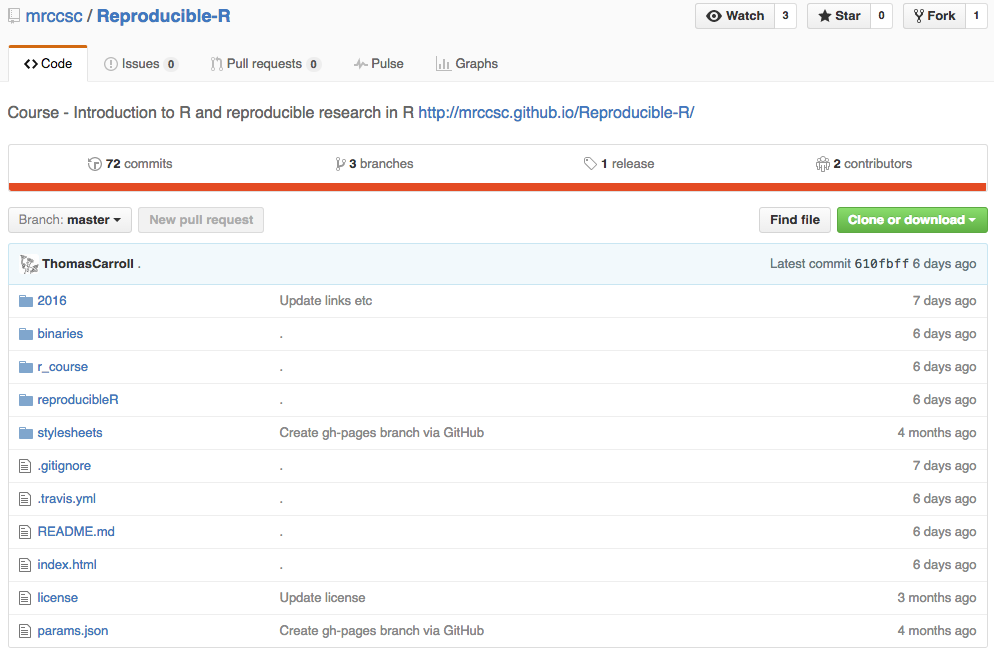994x655 pixels.
Task: Open the Branch: master dropdown
Action: [70, 220]
